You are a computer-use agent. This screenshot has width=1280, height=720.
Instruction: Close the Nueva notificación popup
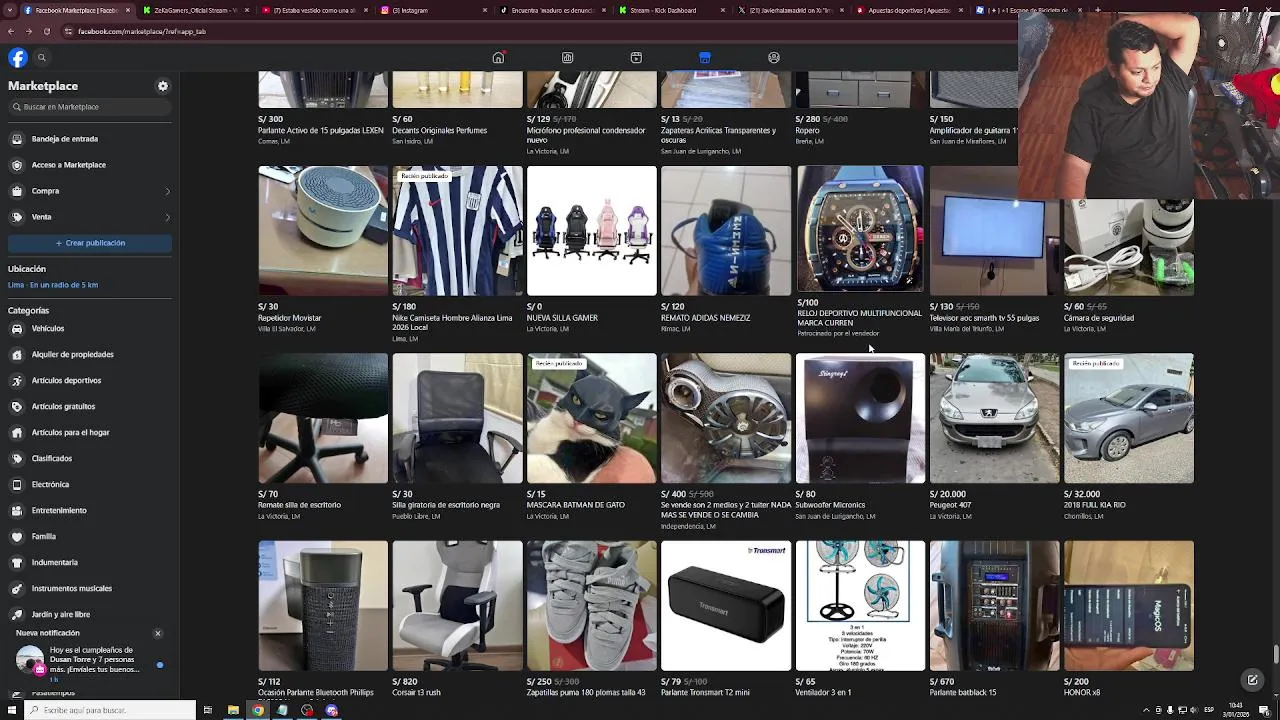click(157, 633)
